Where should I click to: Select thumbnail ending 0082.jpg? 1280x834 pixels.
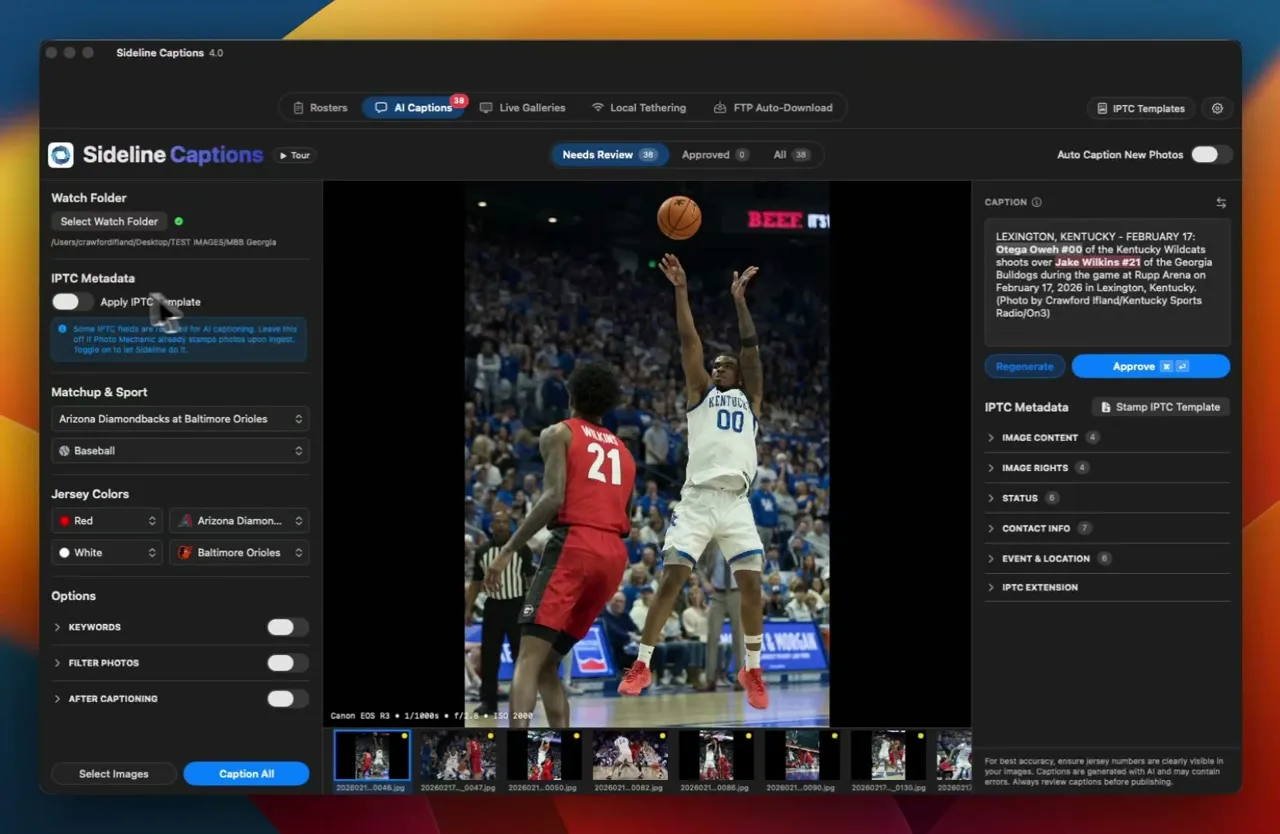tap(630, 755)
